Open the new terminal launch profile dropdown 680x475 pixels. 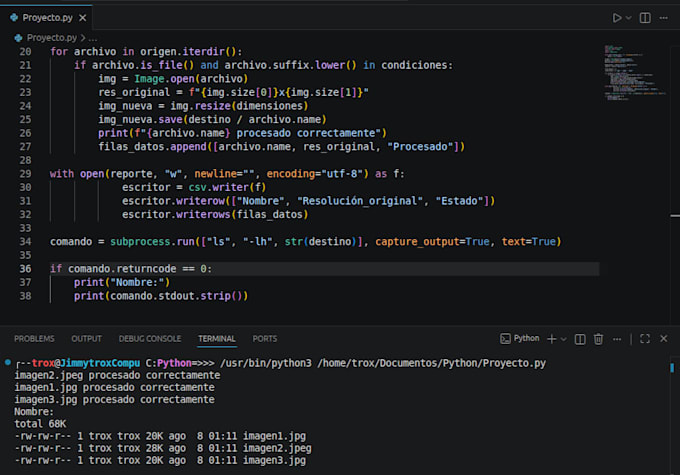(x=563, y=339)
